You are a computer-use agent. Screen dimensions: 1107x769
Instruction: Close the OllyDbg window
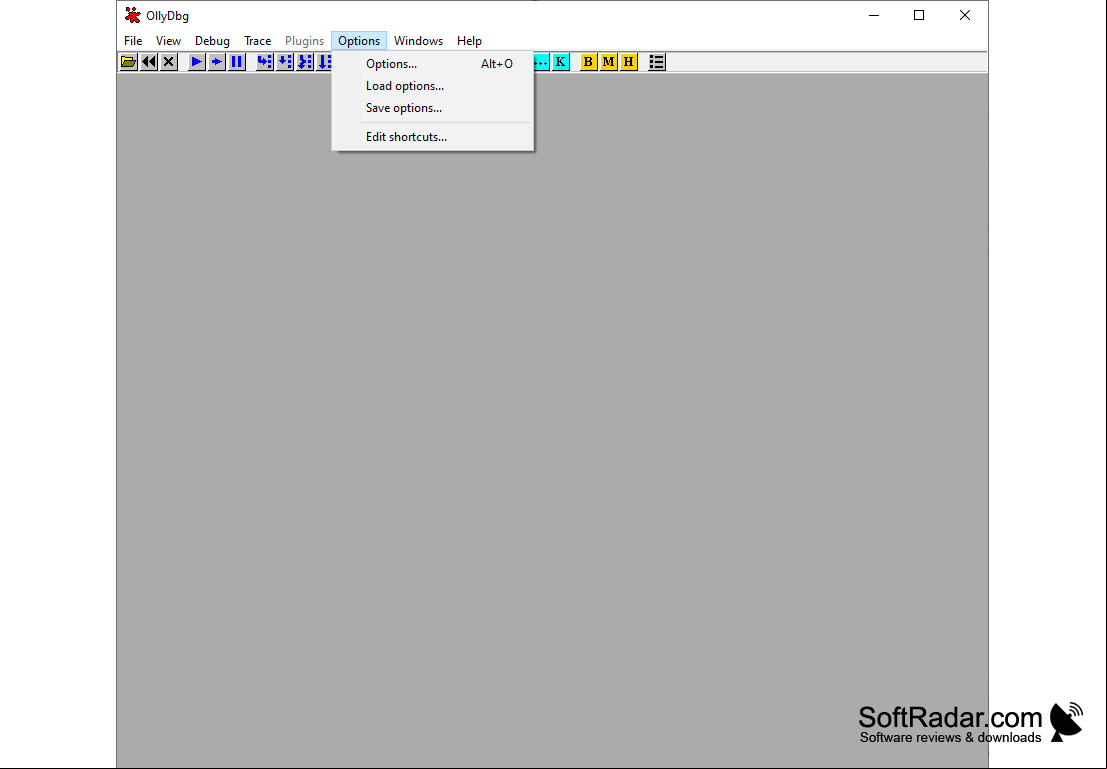(x=964, y=16)
